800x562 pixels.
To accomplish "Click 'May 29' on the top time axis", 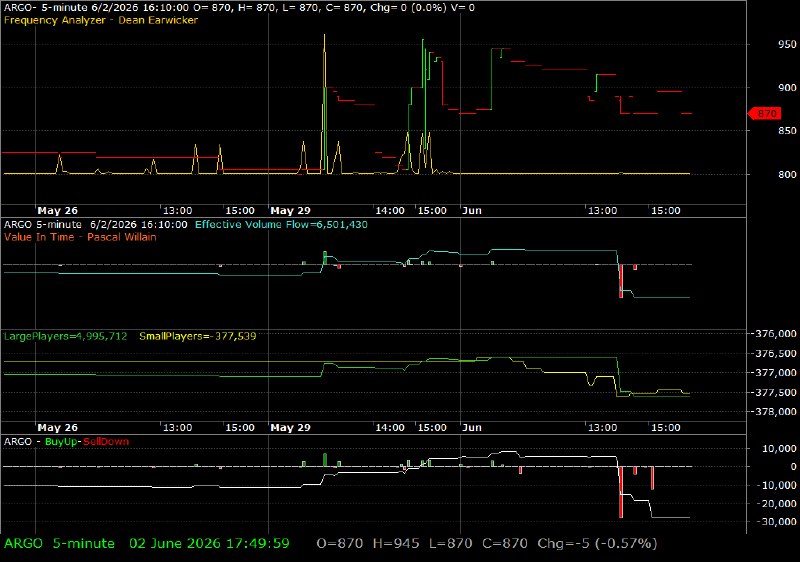I will point(290,211).
